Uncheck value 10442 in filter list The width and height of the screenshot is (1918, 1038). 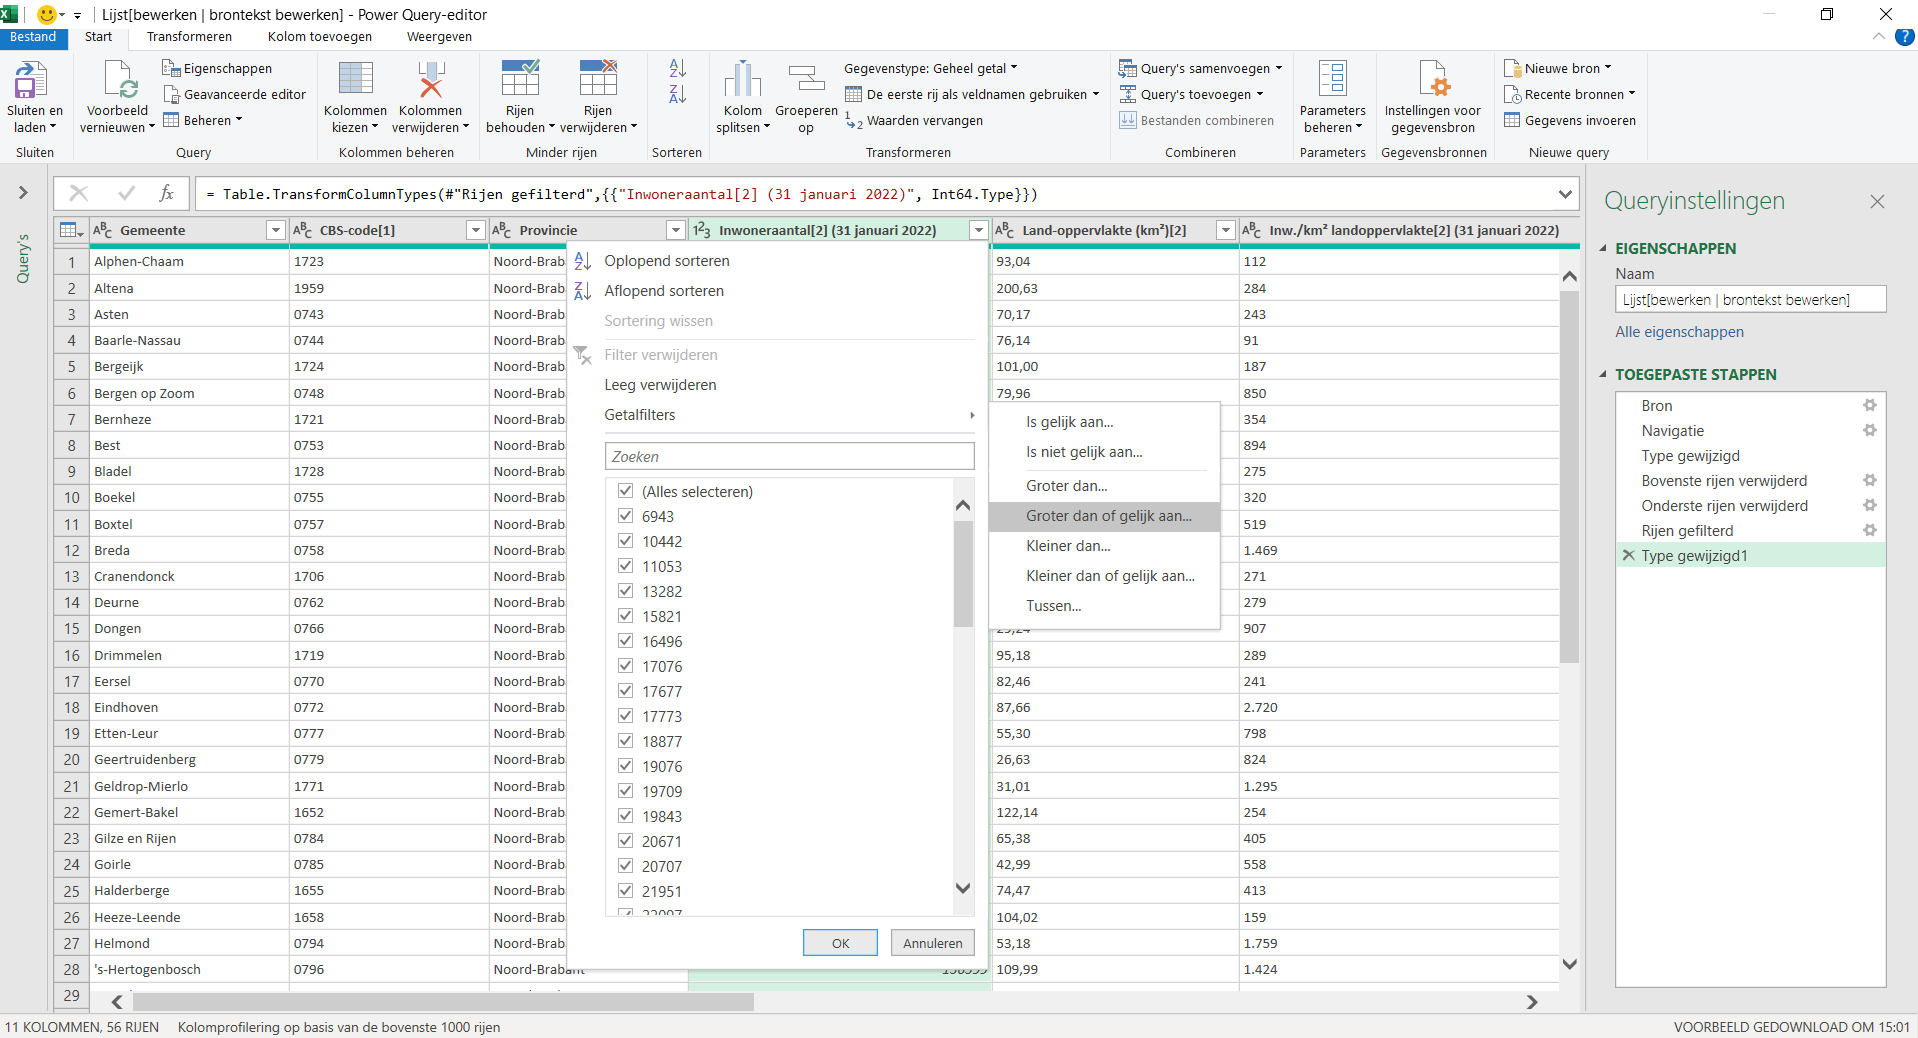coord(625,541)
